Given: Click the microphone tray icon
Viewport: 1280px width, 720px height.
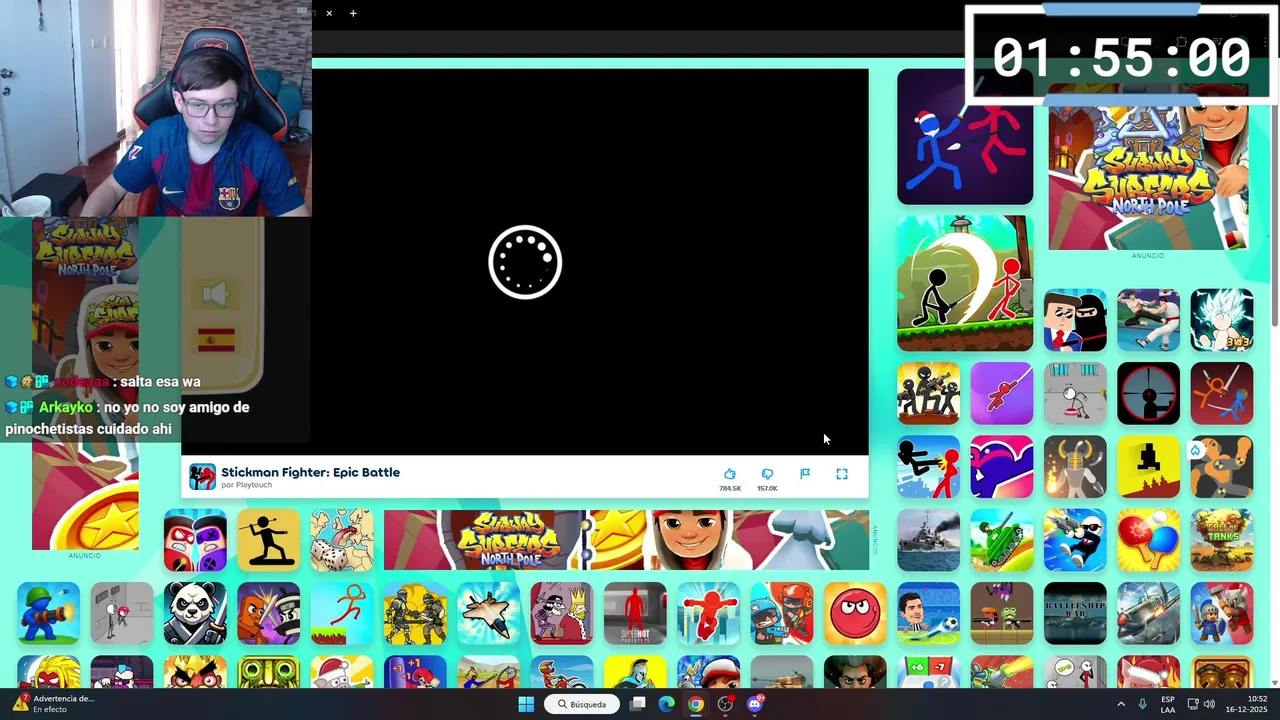Looking at the screenshot, I should coord(1142,704).
